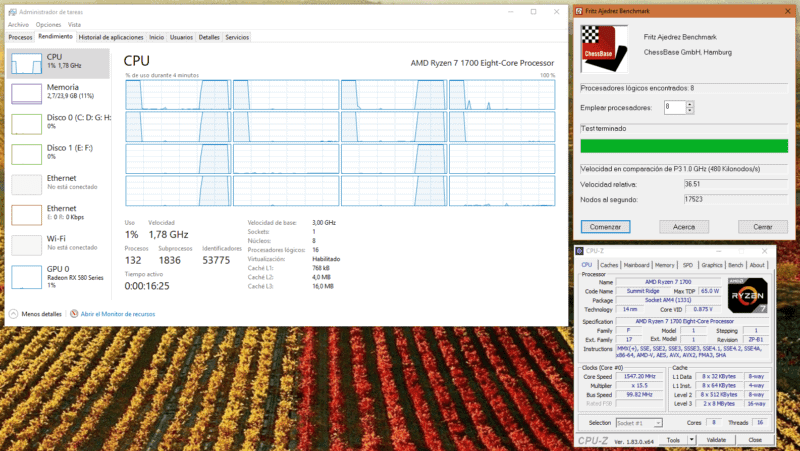Switch to the Procesos tab

(x=20, y=37)
